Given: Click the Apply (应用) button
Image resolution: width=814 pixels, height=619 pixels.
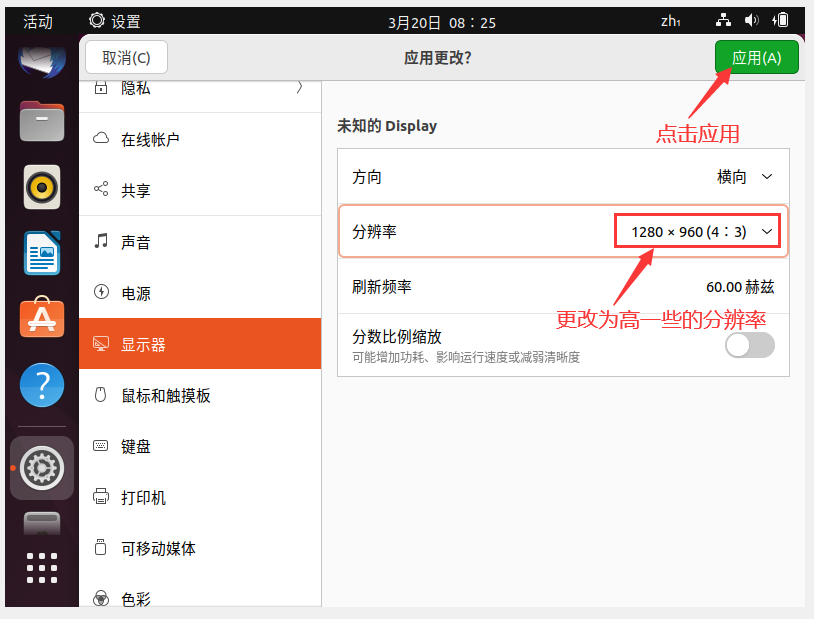Looking at the screenshot, I should click(756, 57).
